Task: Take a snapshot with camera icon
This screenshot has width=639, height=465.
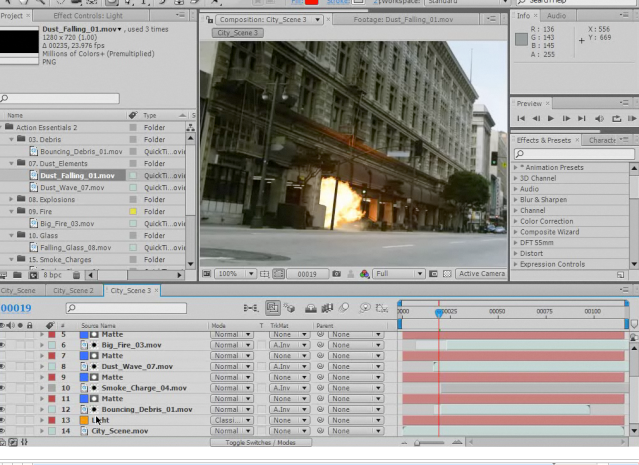Action: (x=336, y=274)
